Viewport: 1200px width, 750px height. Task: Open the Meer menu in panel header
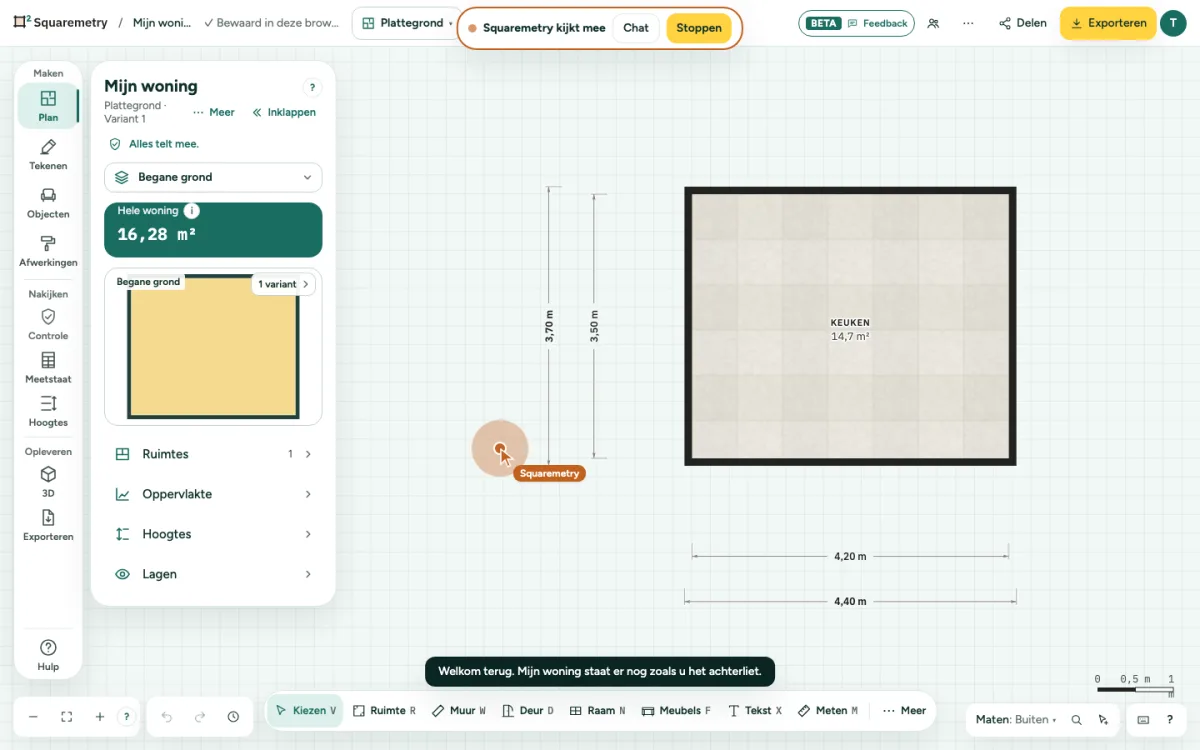(x=213, y=112)
